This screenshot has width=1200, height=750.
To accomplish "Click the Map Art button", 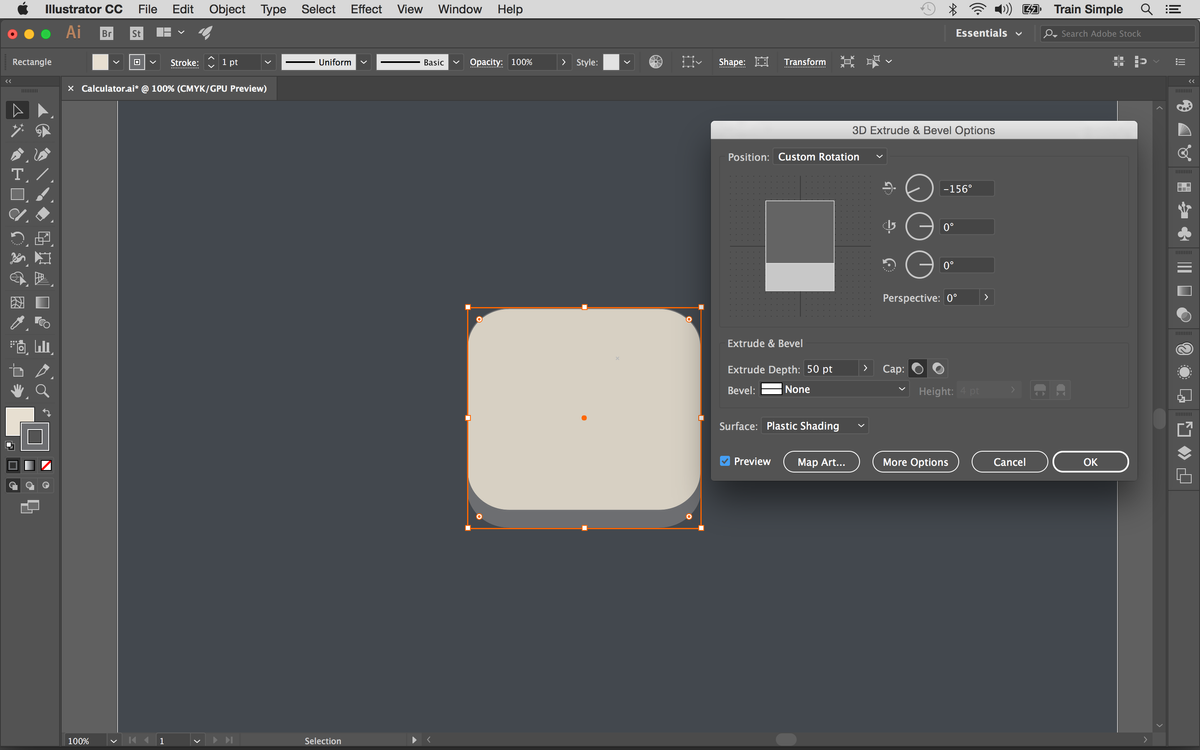I will (821, 461).
